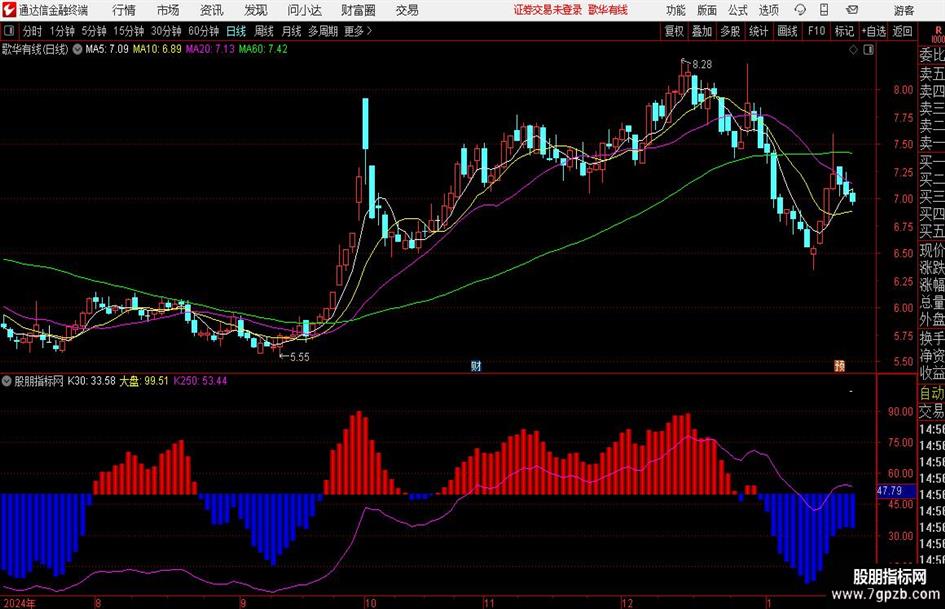Switch to the 分时 chart tab

[x=32, y=31]
